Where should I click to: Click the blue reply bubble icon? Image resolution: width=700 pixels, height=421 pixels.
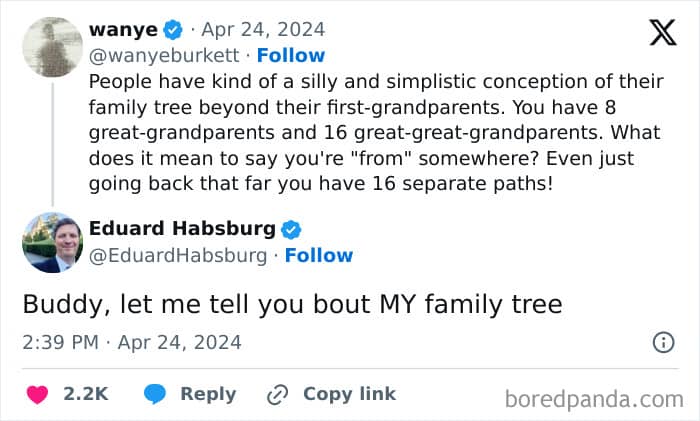click(154, 394)
